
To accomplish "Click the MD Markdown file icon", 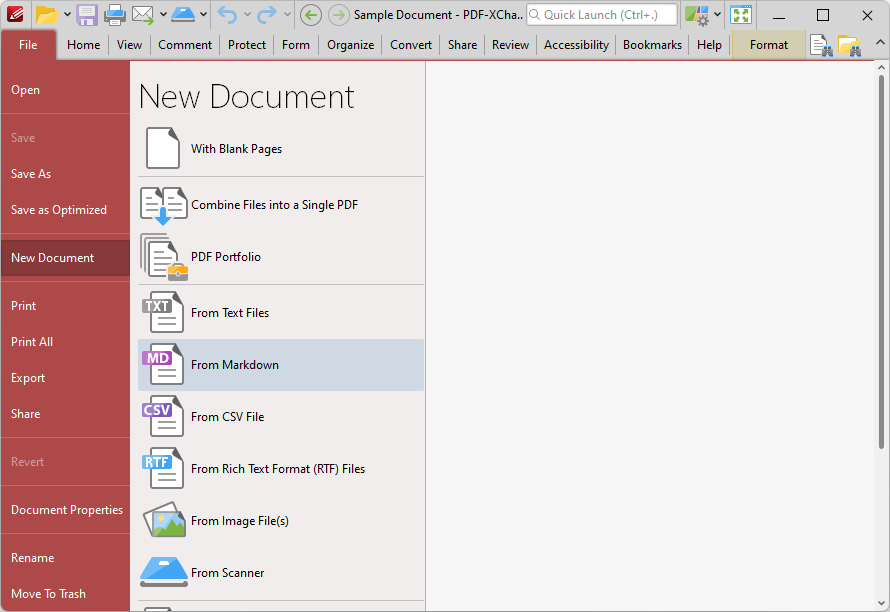I will tap(163, 364).
